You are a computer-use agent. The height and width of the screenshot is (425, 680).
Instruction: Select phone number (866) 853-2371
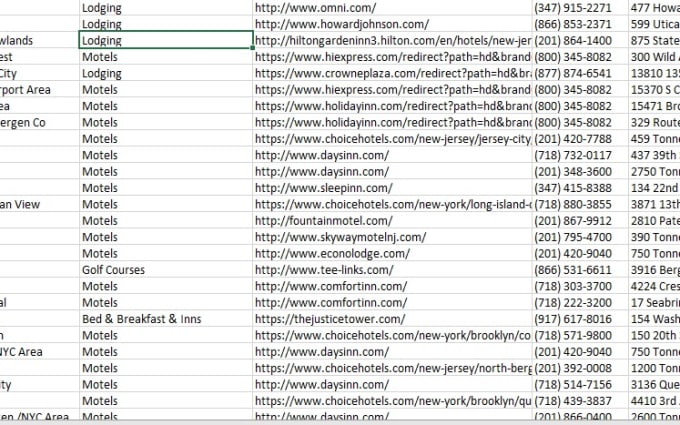pos(580,24)
